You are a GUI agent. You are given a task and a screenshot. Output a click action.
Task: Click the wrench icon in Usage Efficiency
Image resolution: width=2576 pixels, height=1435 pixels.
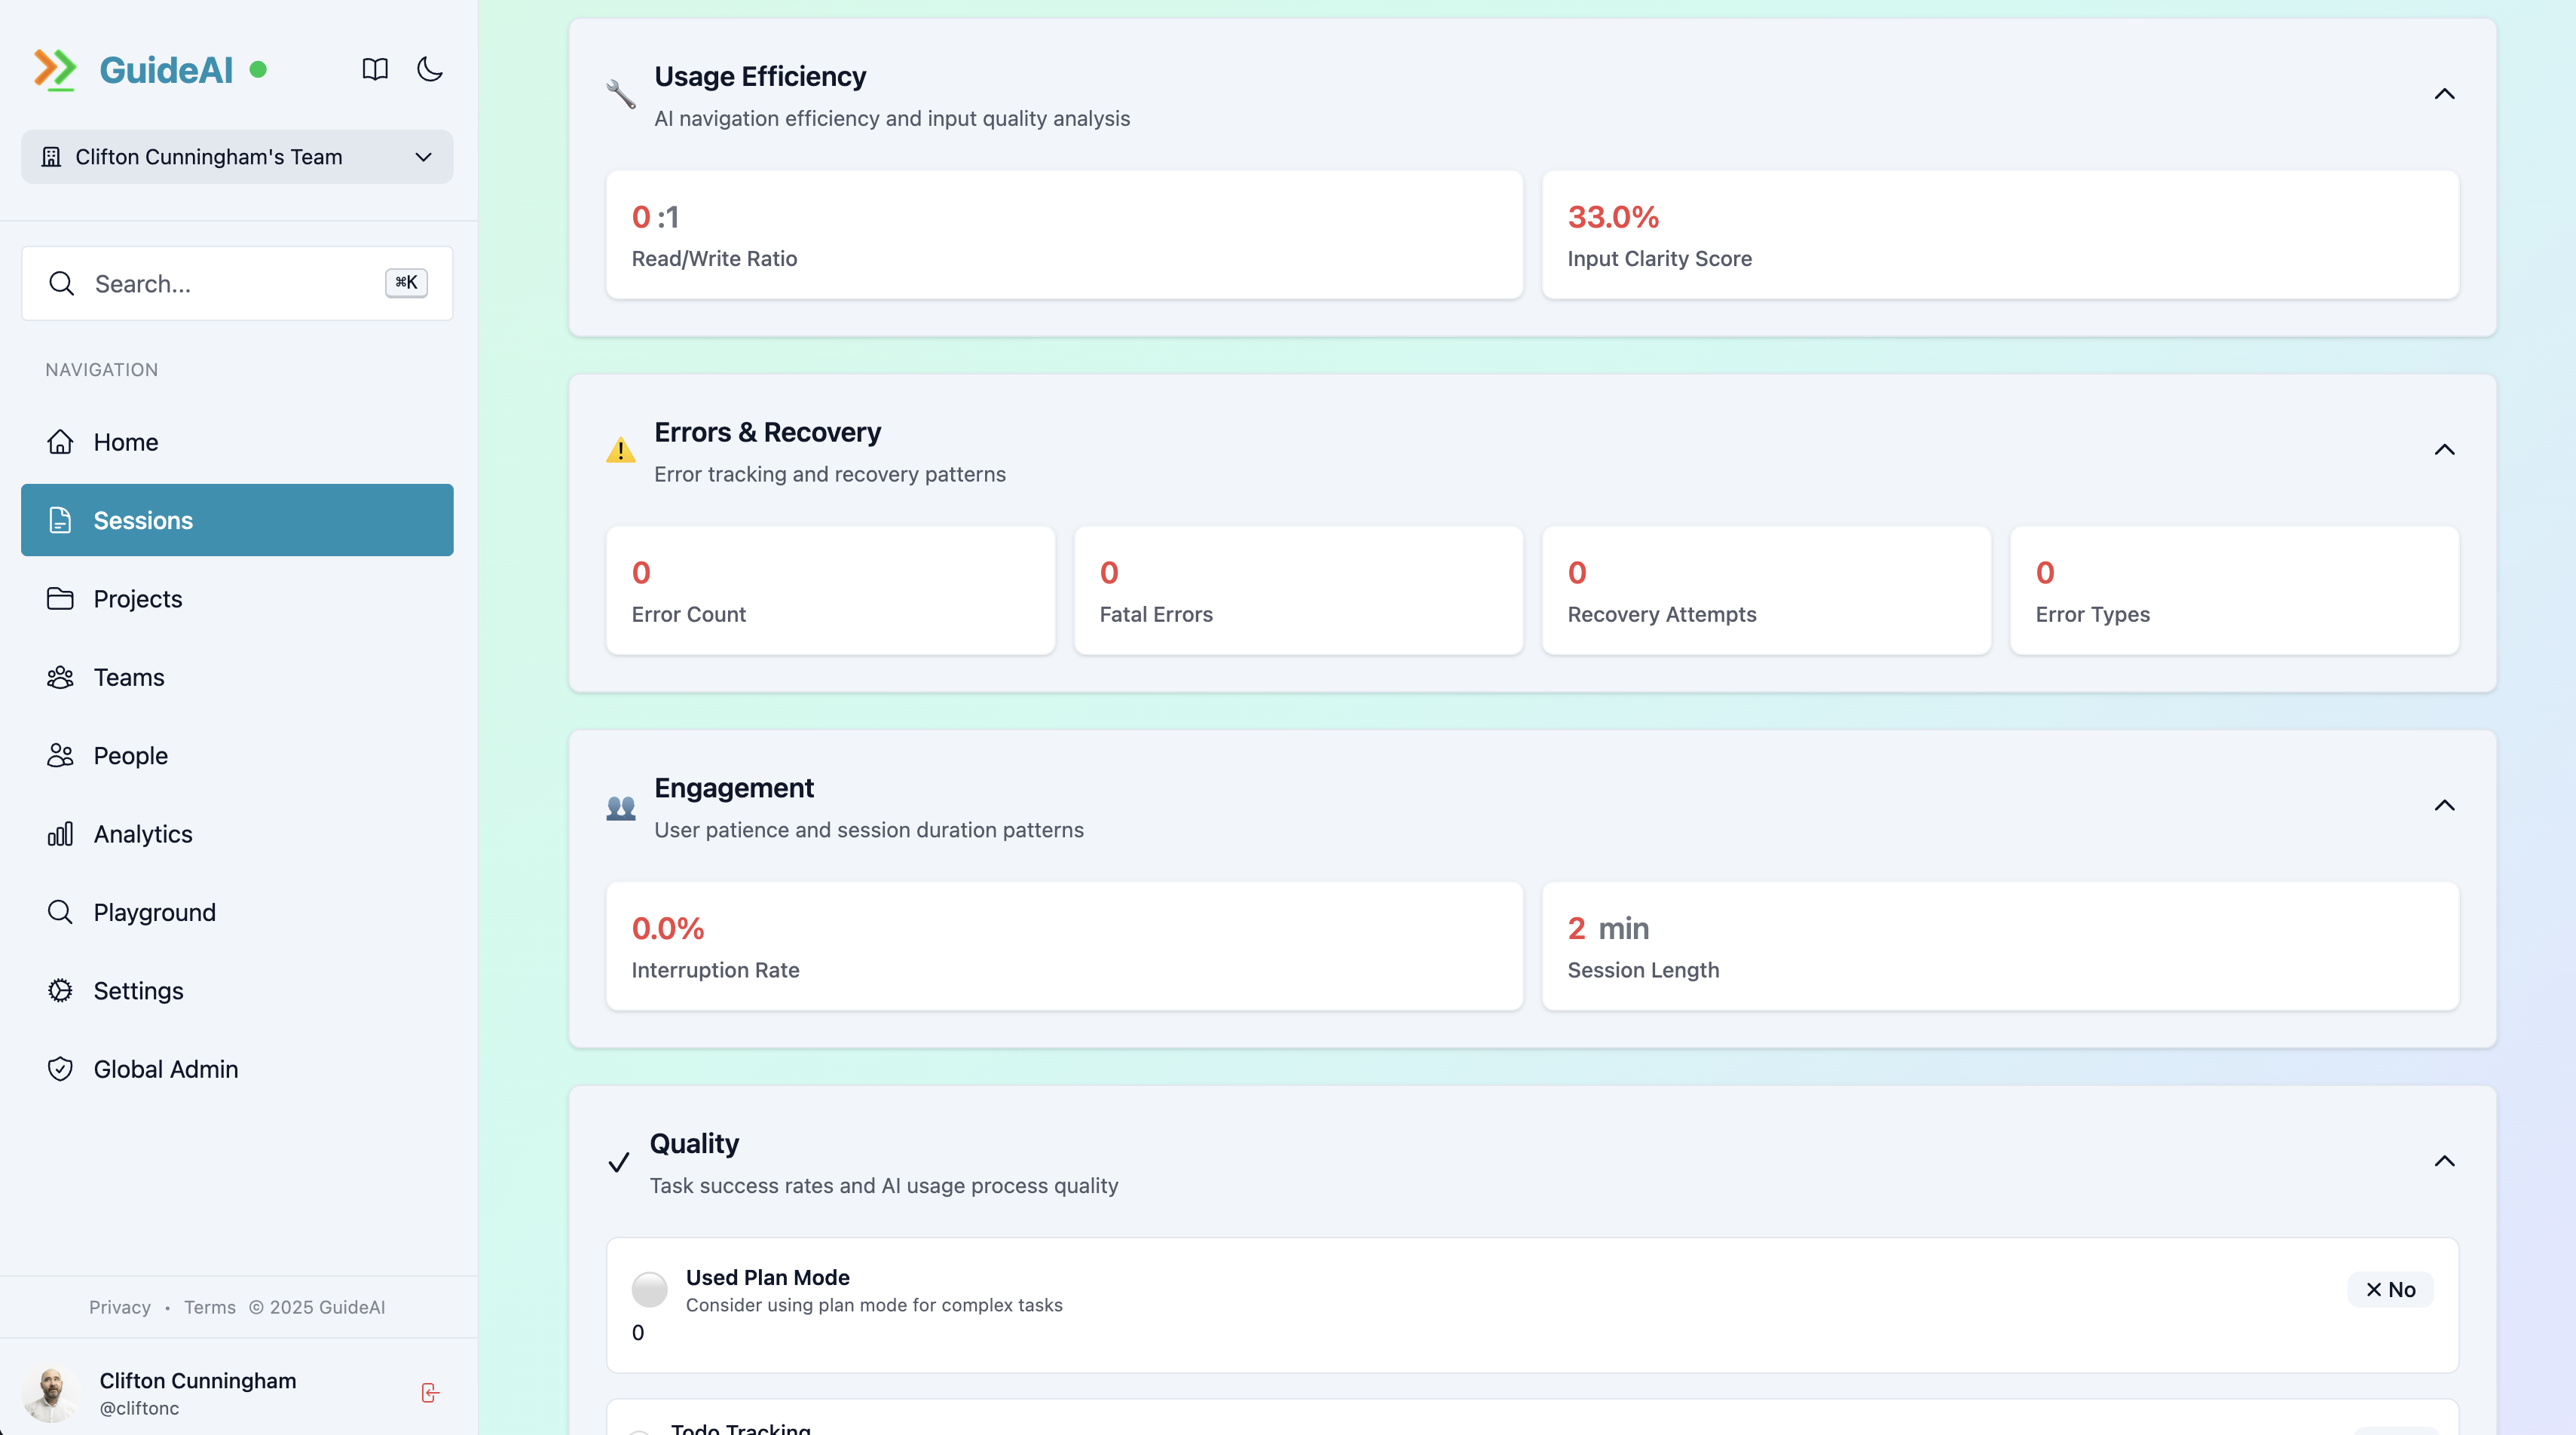click(x=621, y=95)
